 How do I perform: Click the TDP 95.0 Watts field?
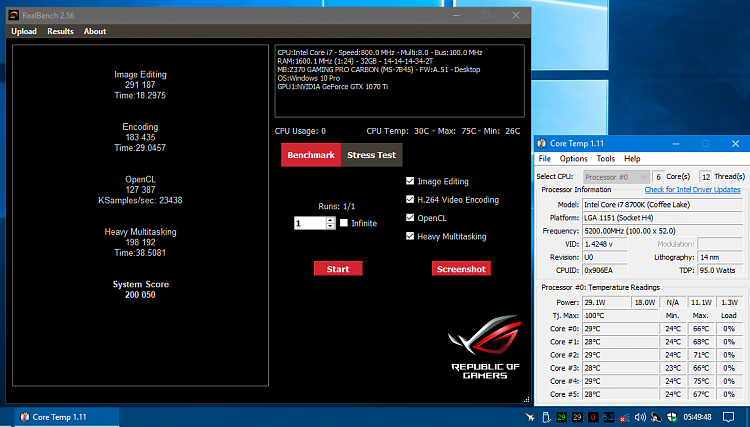tap(720, 270)
